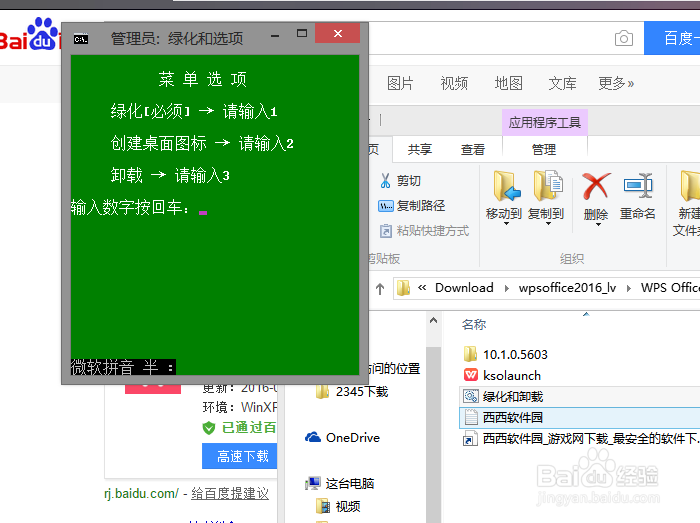
Task: Click the 2345下载 folder icon
Action: (323, 392)
